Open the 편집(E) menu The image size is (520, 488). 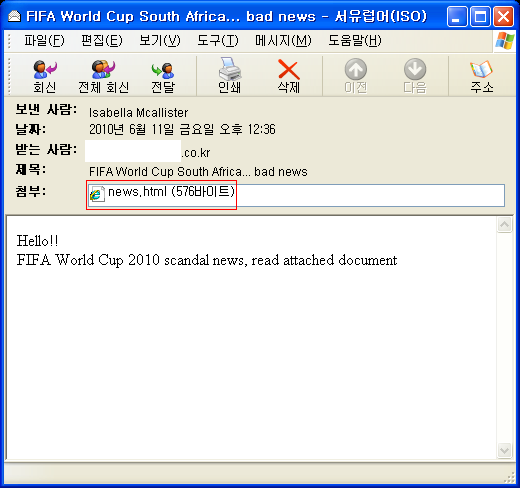point(102,41)
